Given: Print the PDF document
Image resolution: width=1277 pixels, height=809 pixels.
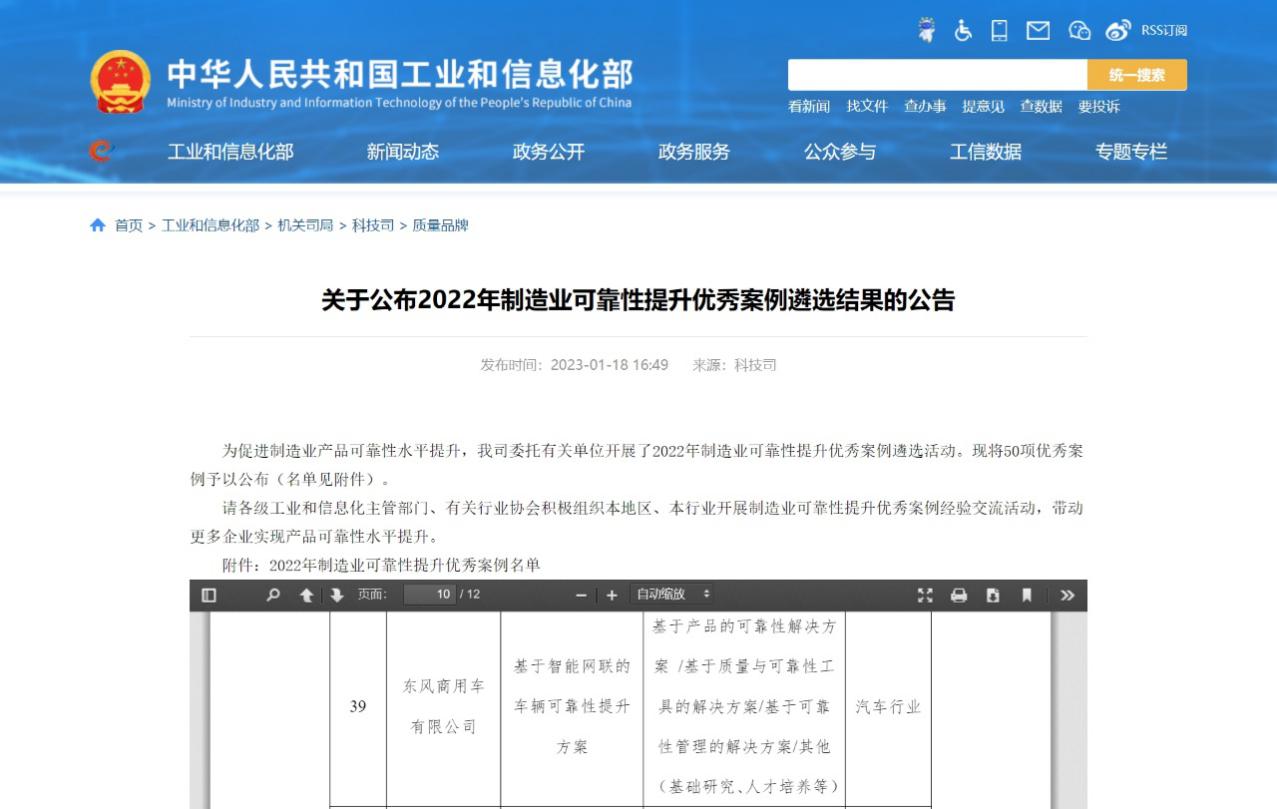Looking at the screenshot, I should pos(959,595).
